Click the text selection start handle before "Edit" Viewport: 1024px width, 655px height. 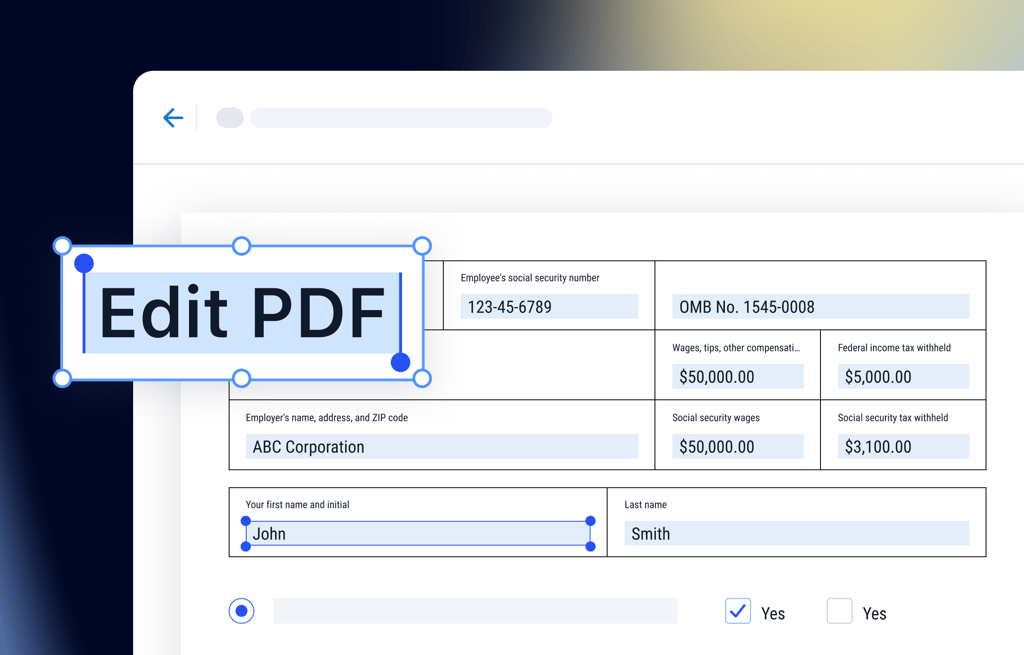tap(84, 264)
